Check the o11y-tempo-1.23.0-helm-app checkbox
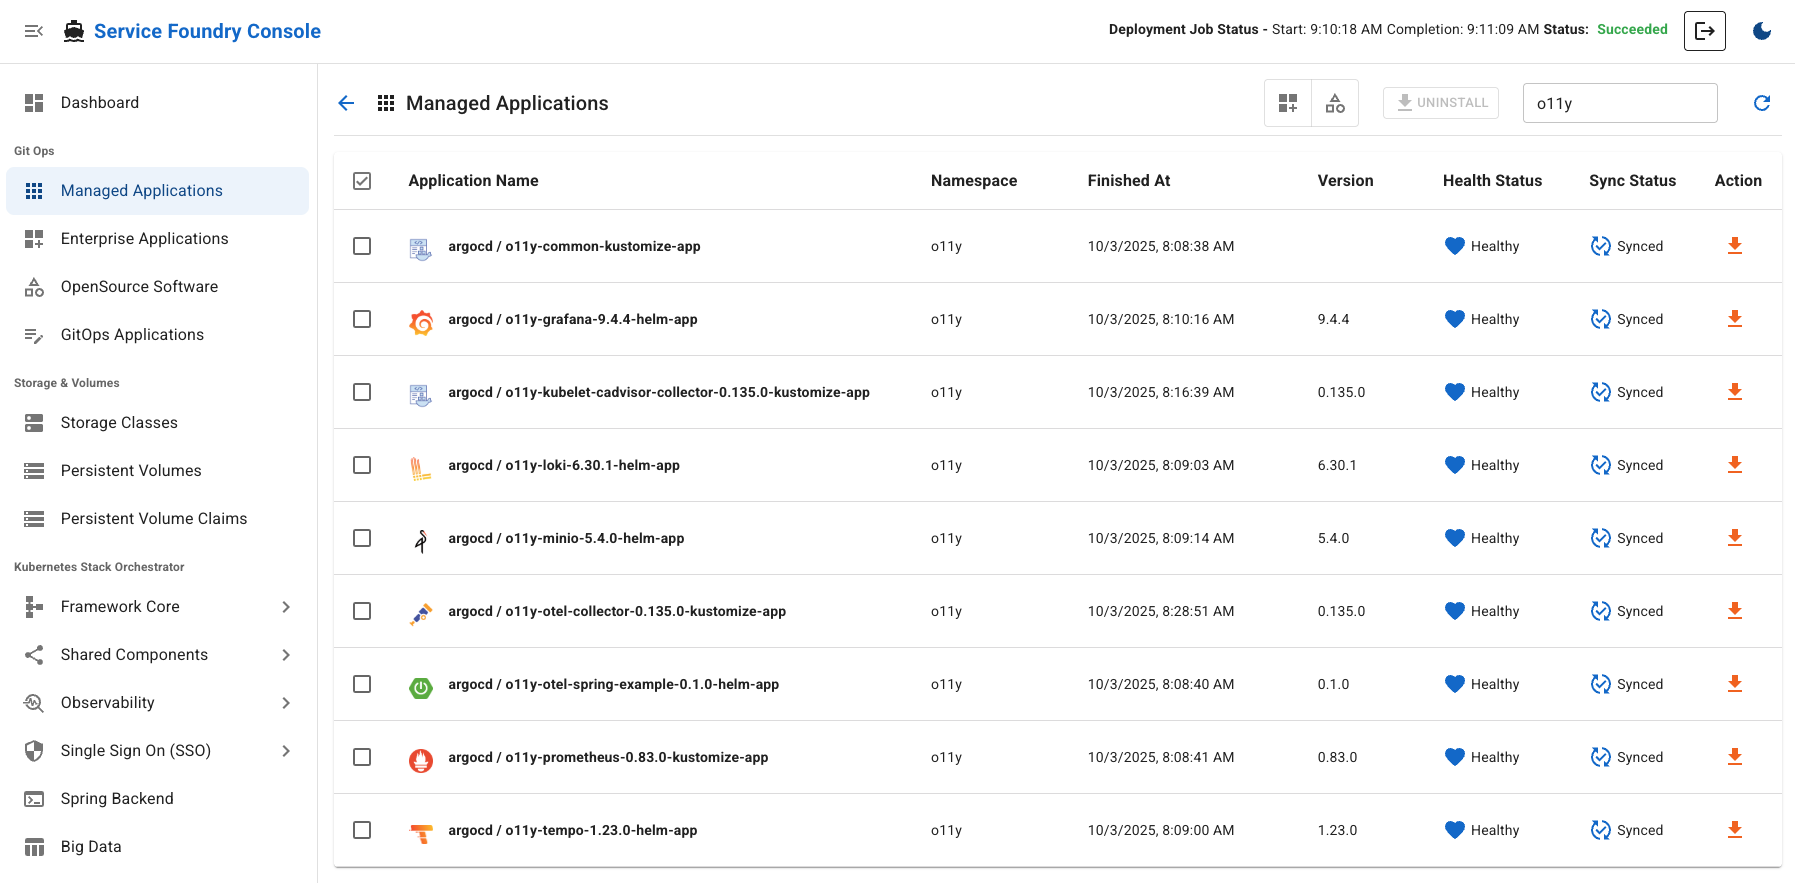Viewport: 1795px width, 883px height. click(362, 830)
